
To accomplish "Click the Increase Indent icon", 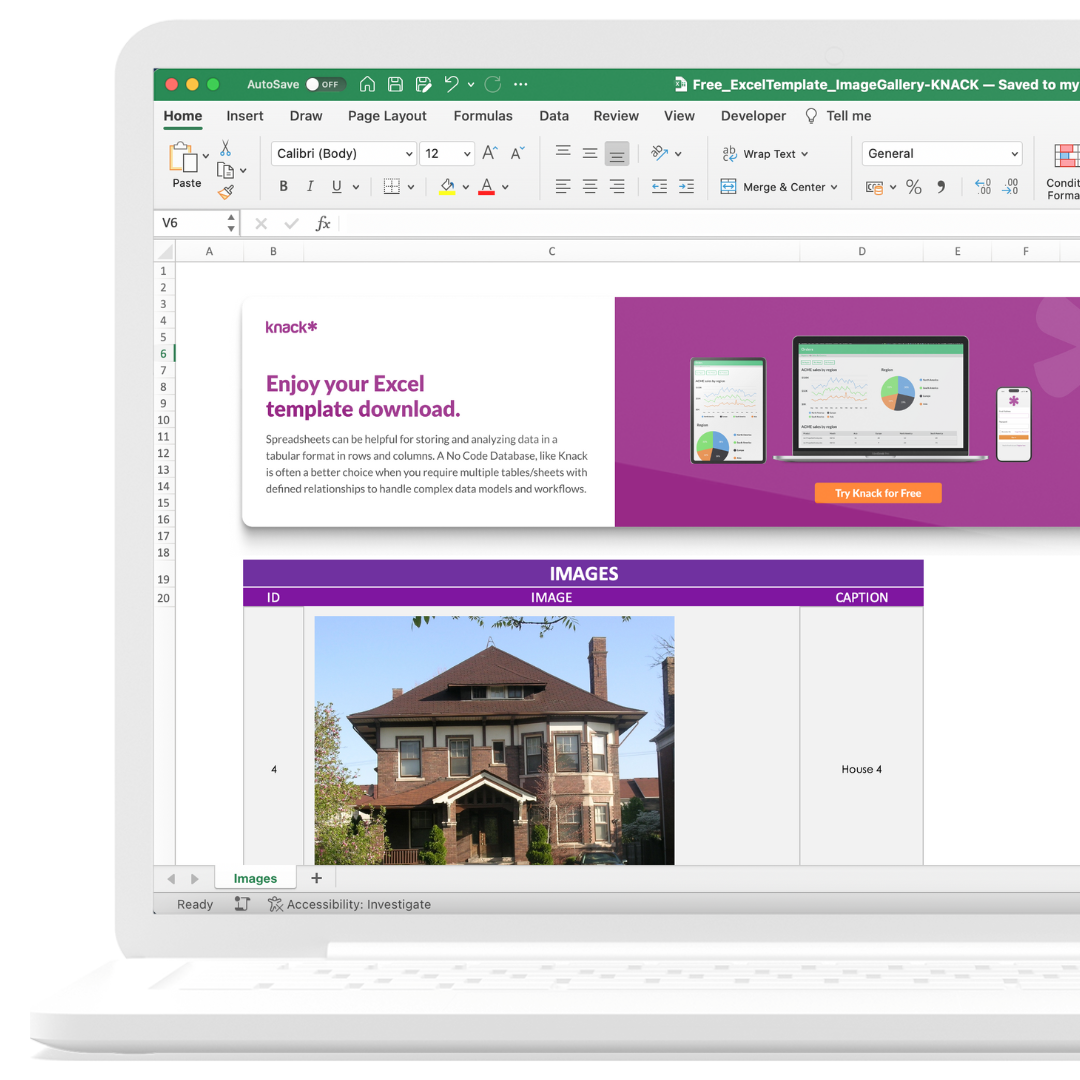I will click(x=686, y=187).
